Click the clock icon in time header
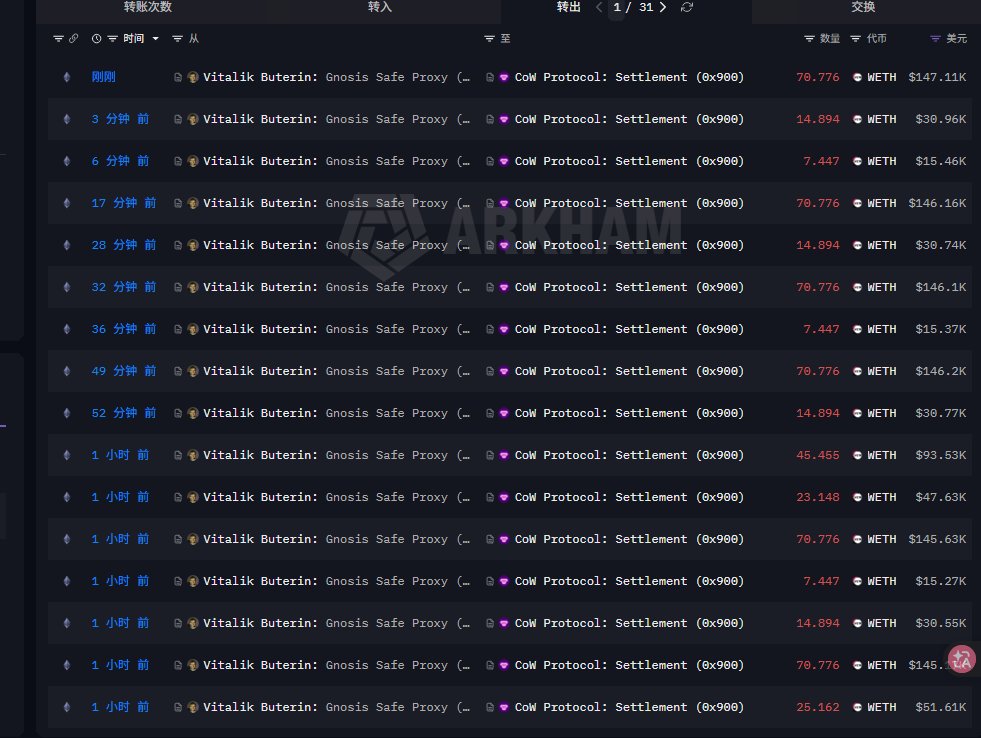The image size is (981, 738). (96, 39)
